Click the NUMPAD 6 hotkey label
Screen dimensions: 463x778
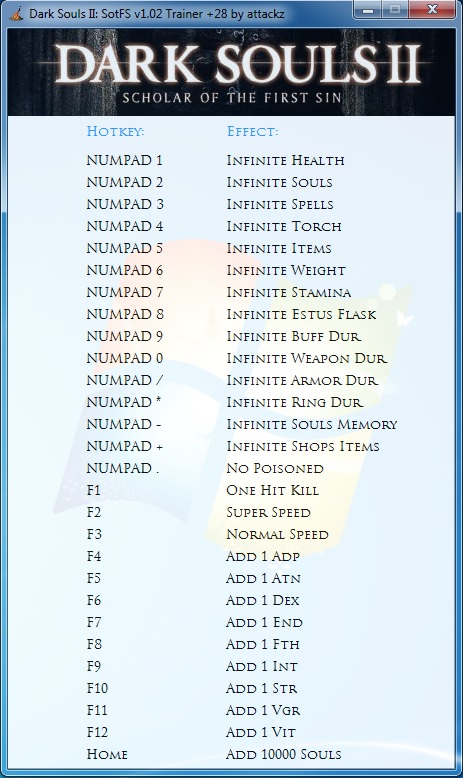(125, 270)
